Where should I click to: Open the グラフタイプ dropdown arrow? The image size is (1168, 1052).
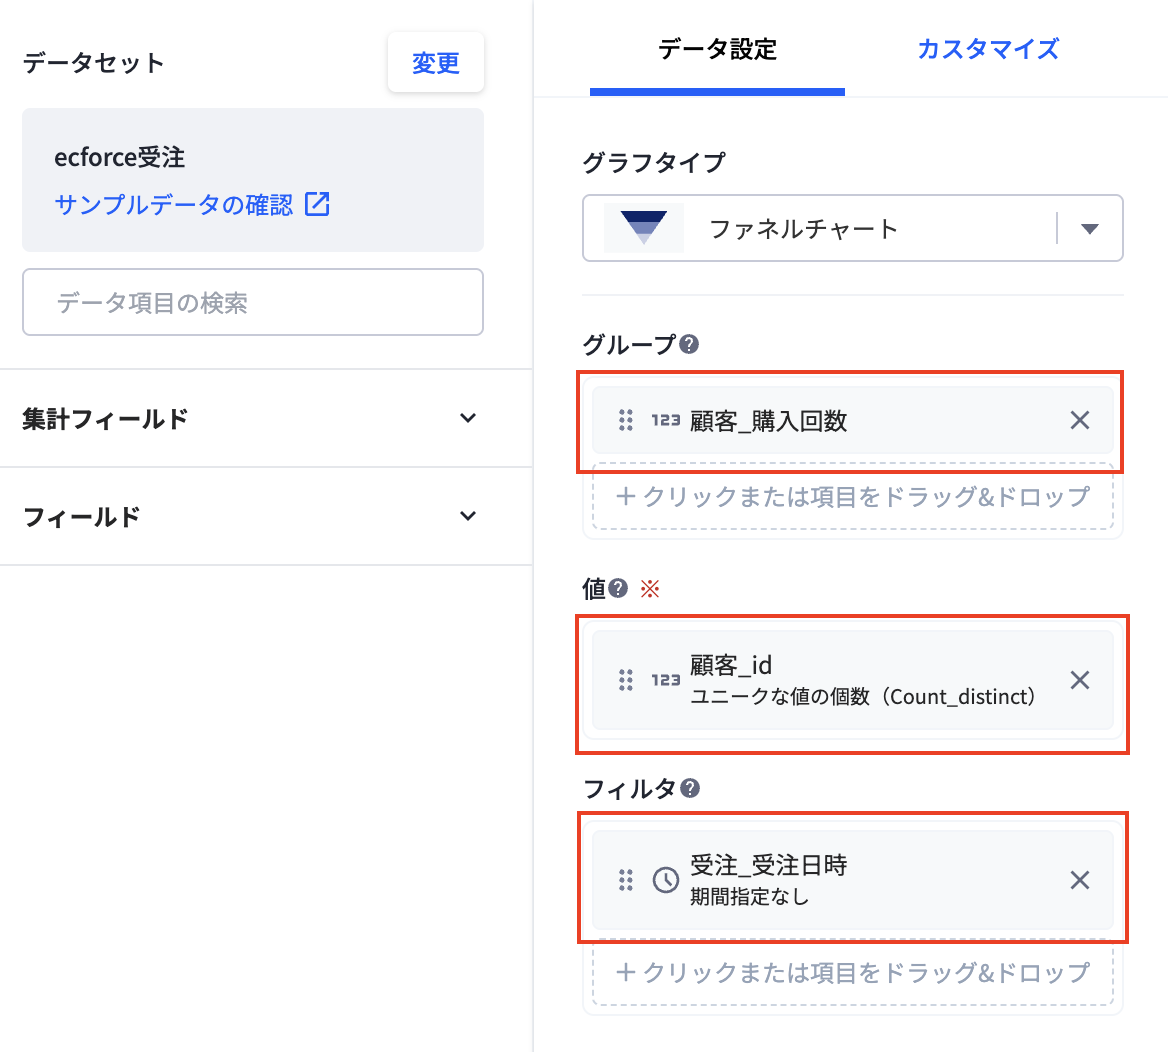[x=1090, y=229]
